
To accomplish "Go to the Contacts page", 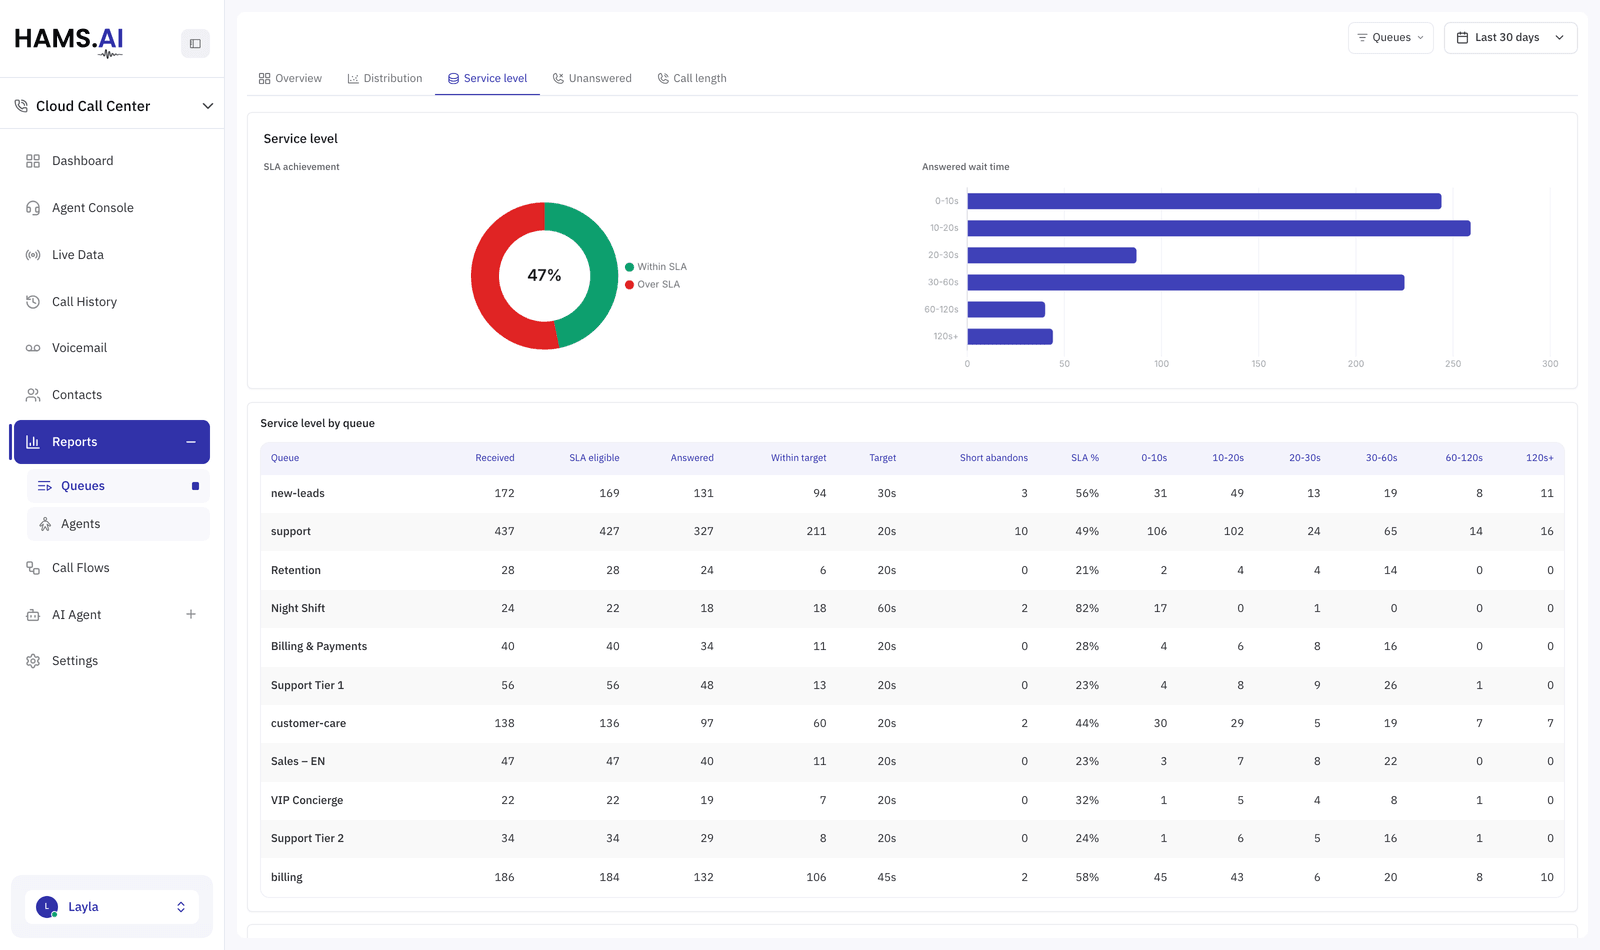I will coord(112,395).
